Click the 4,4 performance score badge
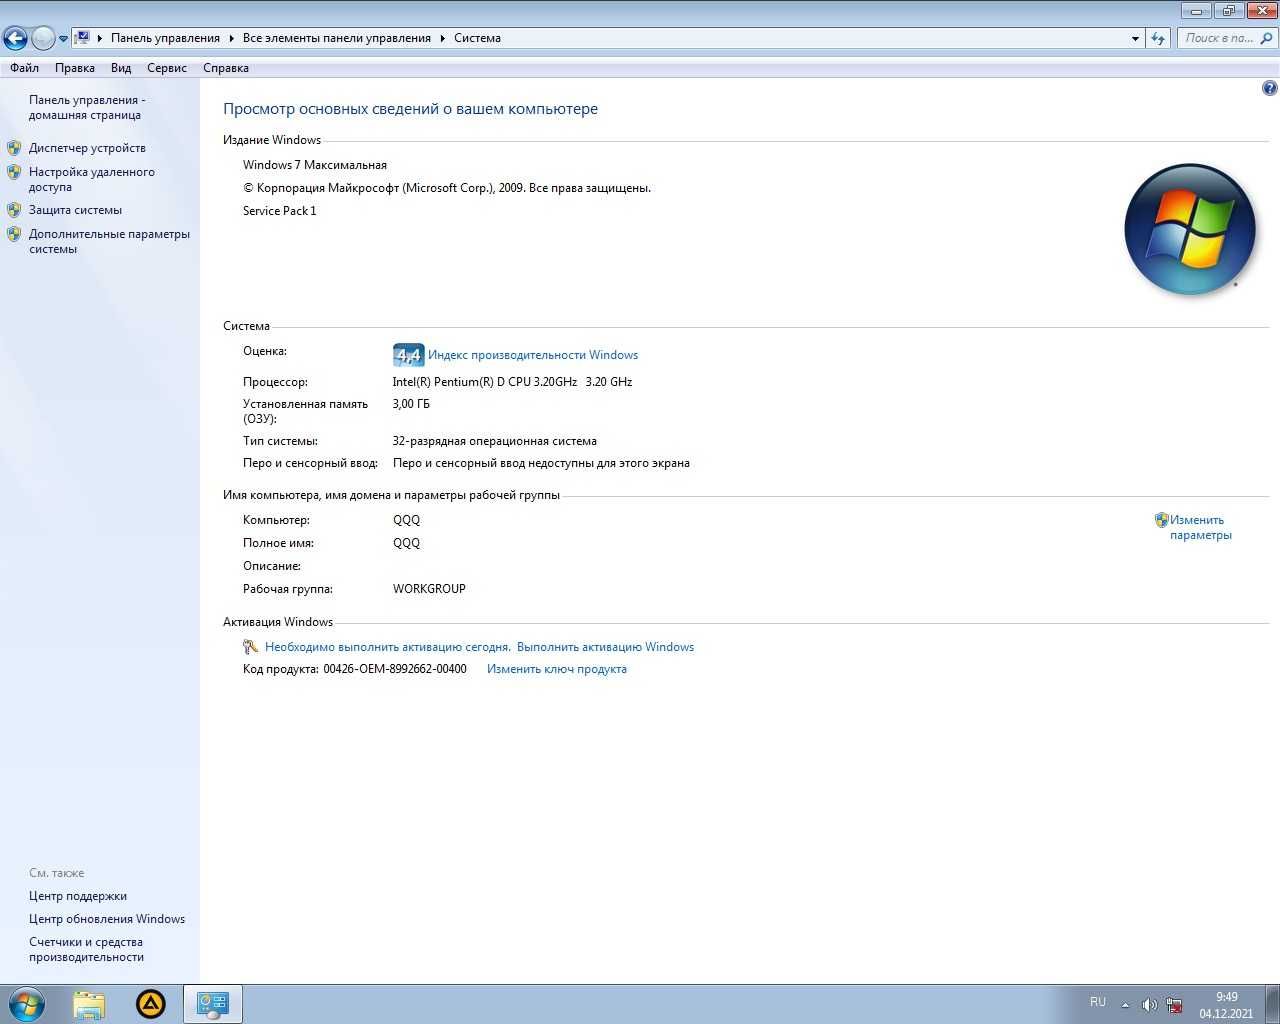The width and height of the screenshot is (1280, 1024). 408,355
